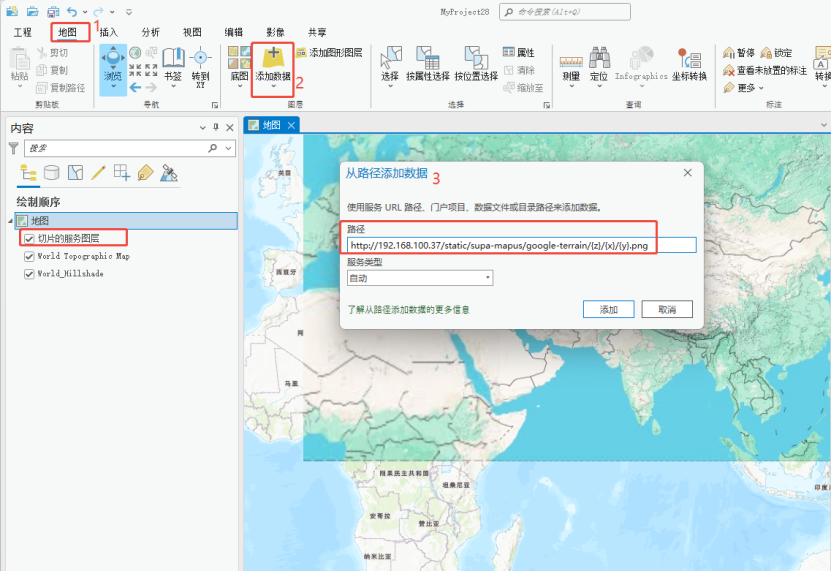
Task: Click the 路径 URL input field
Action: pyautogui.click(x=520, y=245)
